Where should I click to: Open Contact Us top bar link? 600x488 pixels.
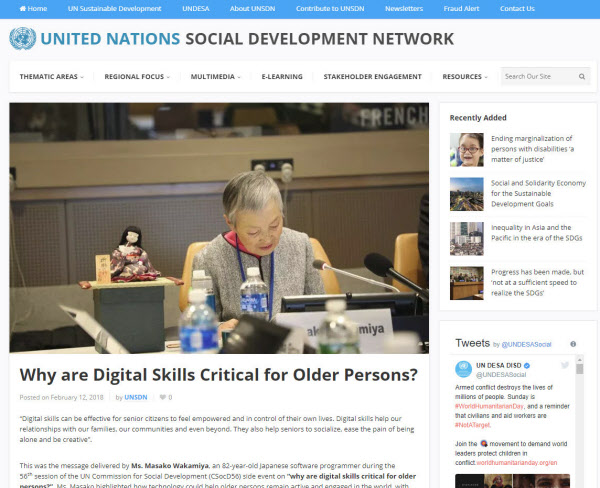pos(517,8)
